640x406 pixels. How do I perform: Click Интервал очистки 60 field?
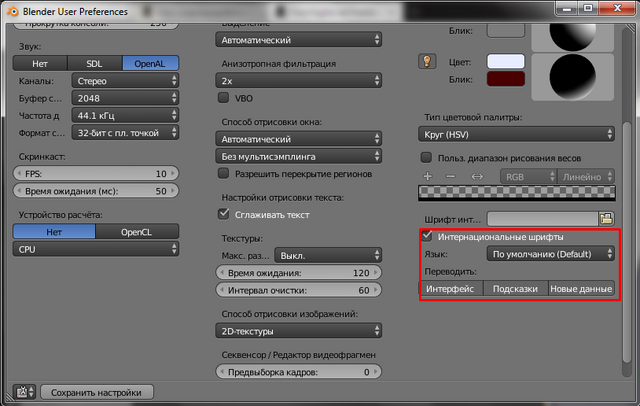point(299,290)
